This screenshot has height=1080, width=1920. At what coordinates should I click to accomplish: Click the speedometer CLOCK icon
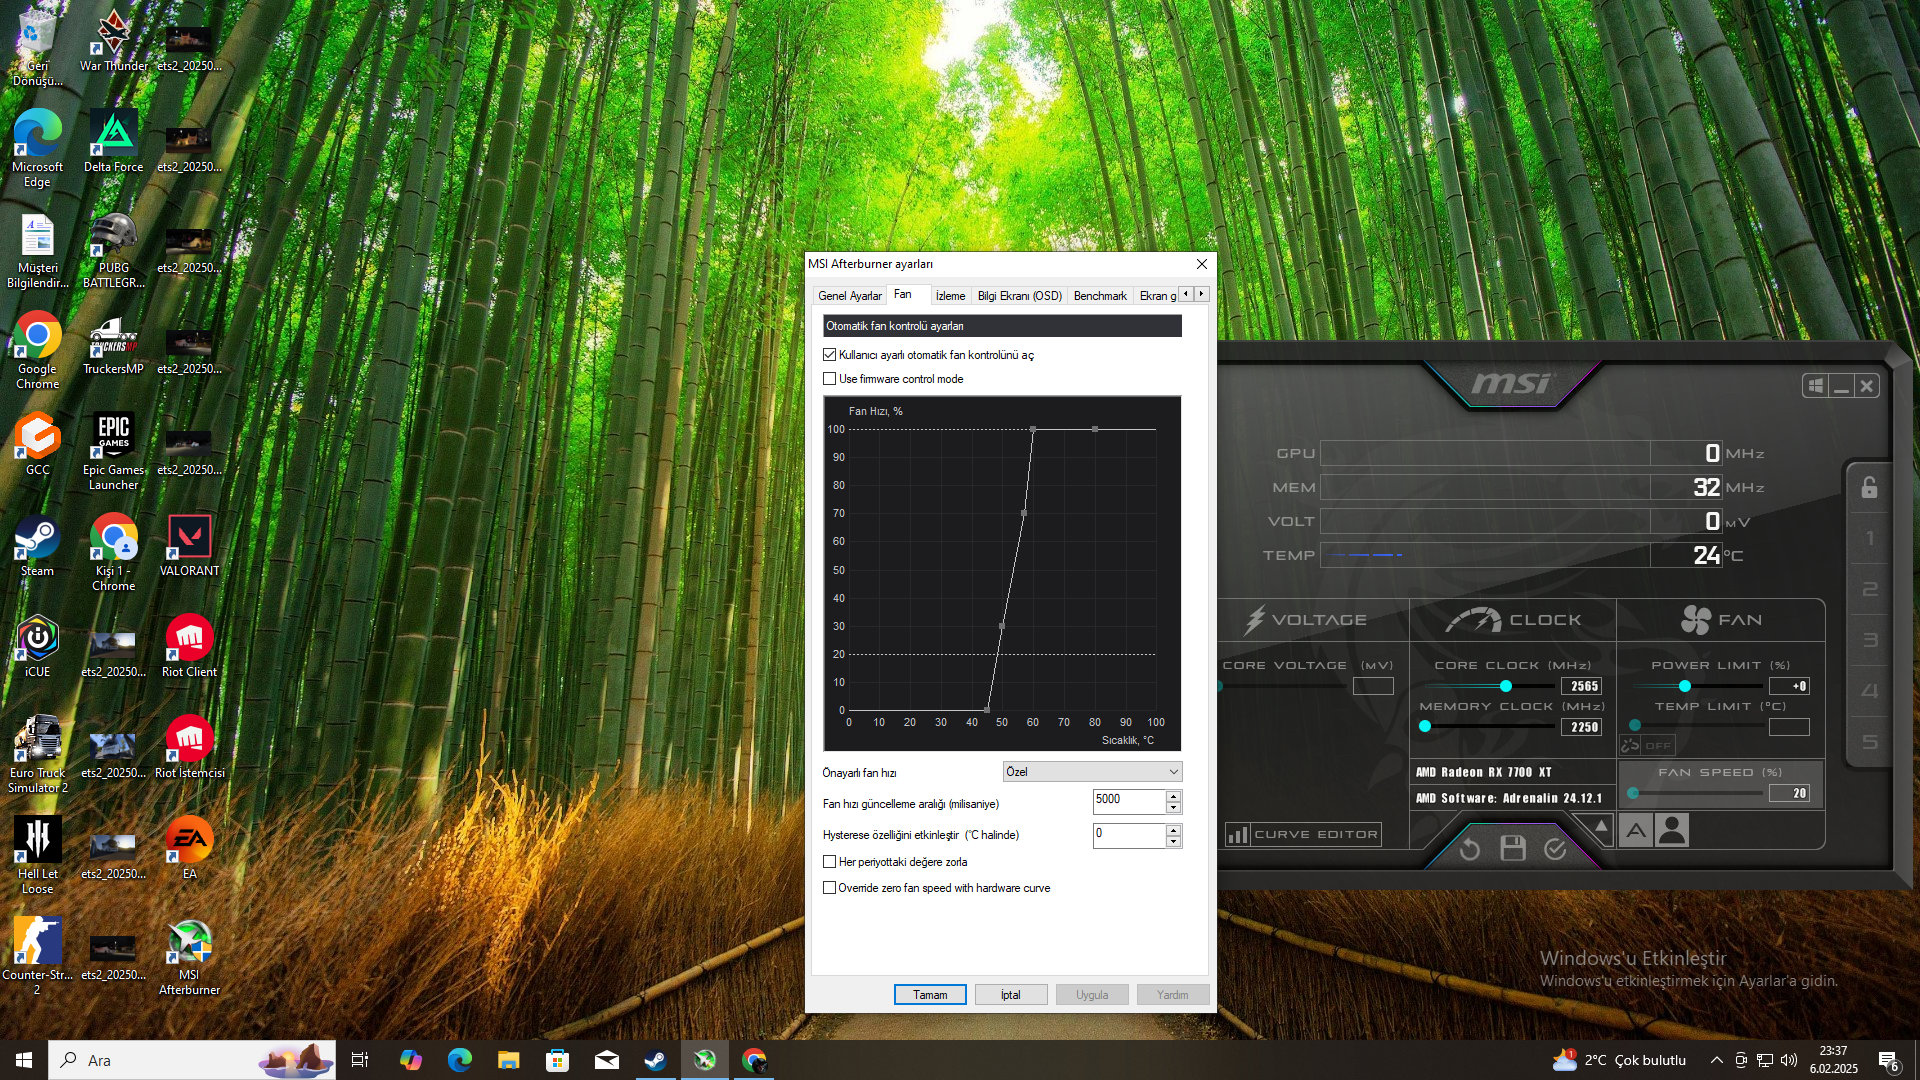(1473, 620)
